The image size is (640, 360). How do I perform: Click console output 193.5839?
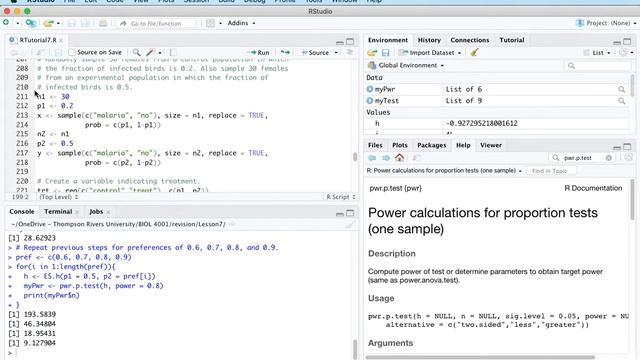[40, 314]
